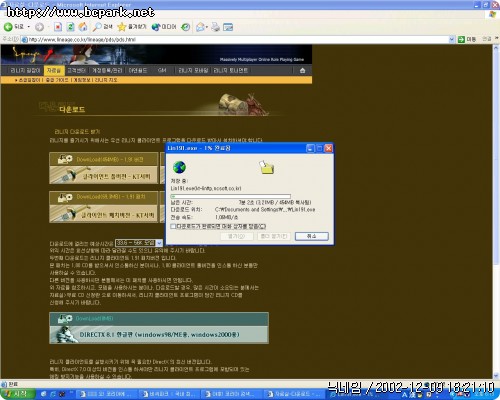Click the globe icon in download dialog
Image resolution: width=500 pixels, height=400 pixels.
point(179,167)
